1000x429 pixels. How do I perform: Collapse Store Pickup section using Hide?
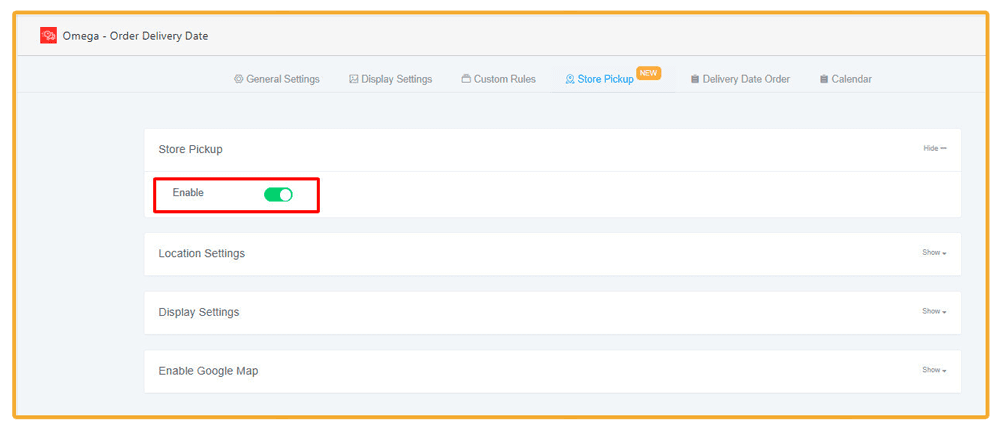tap(934, 149)
